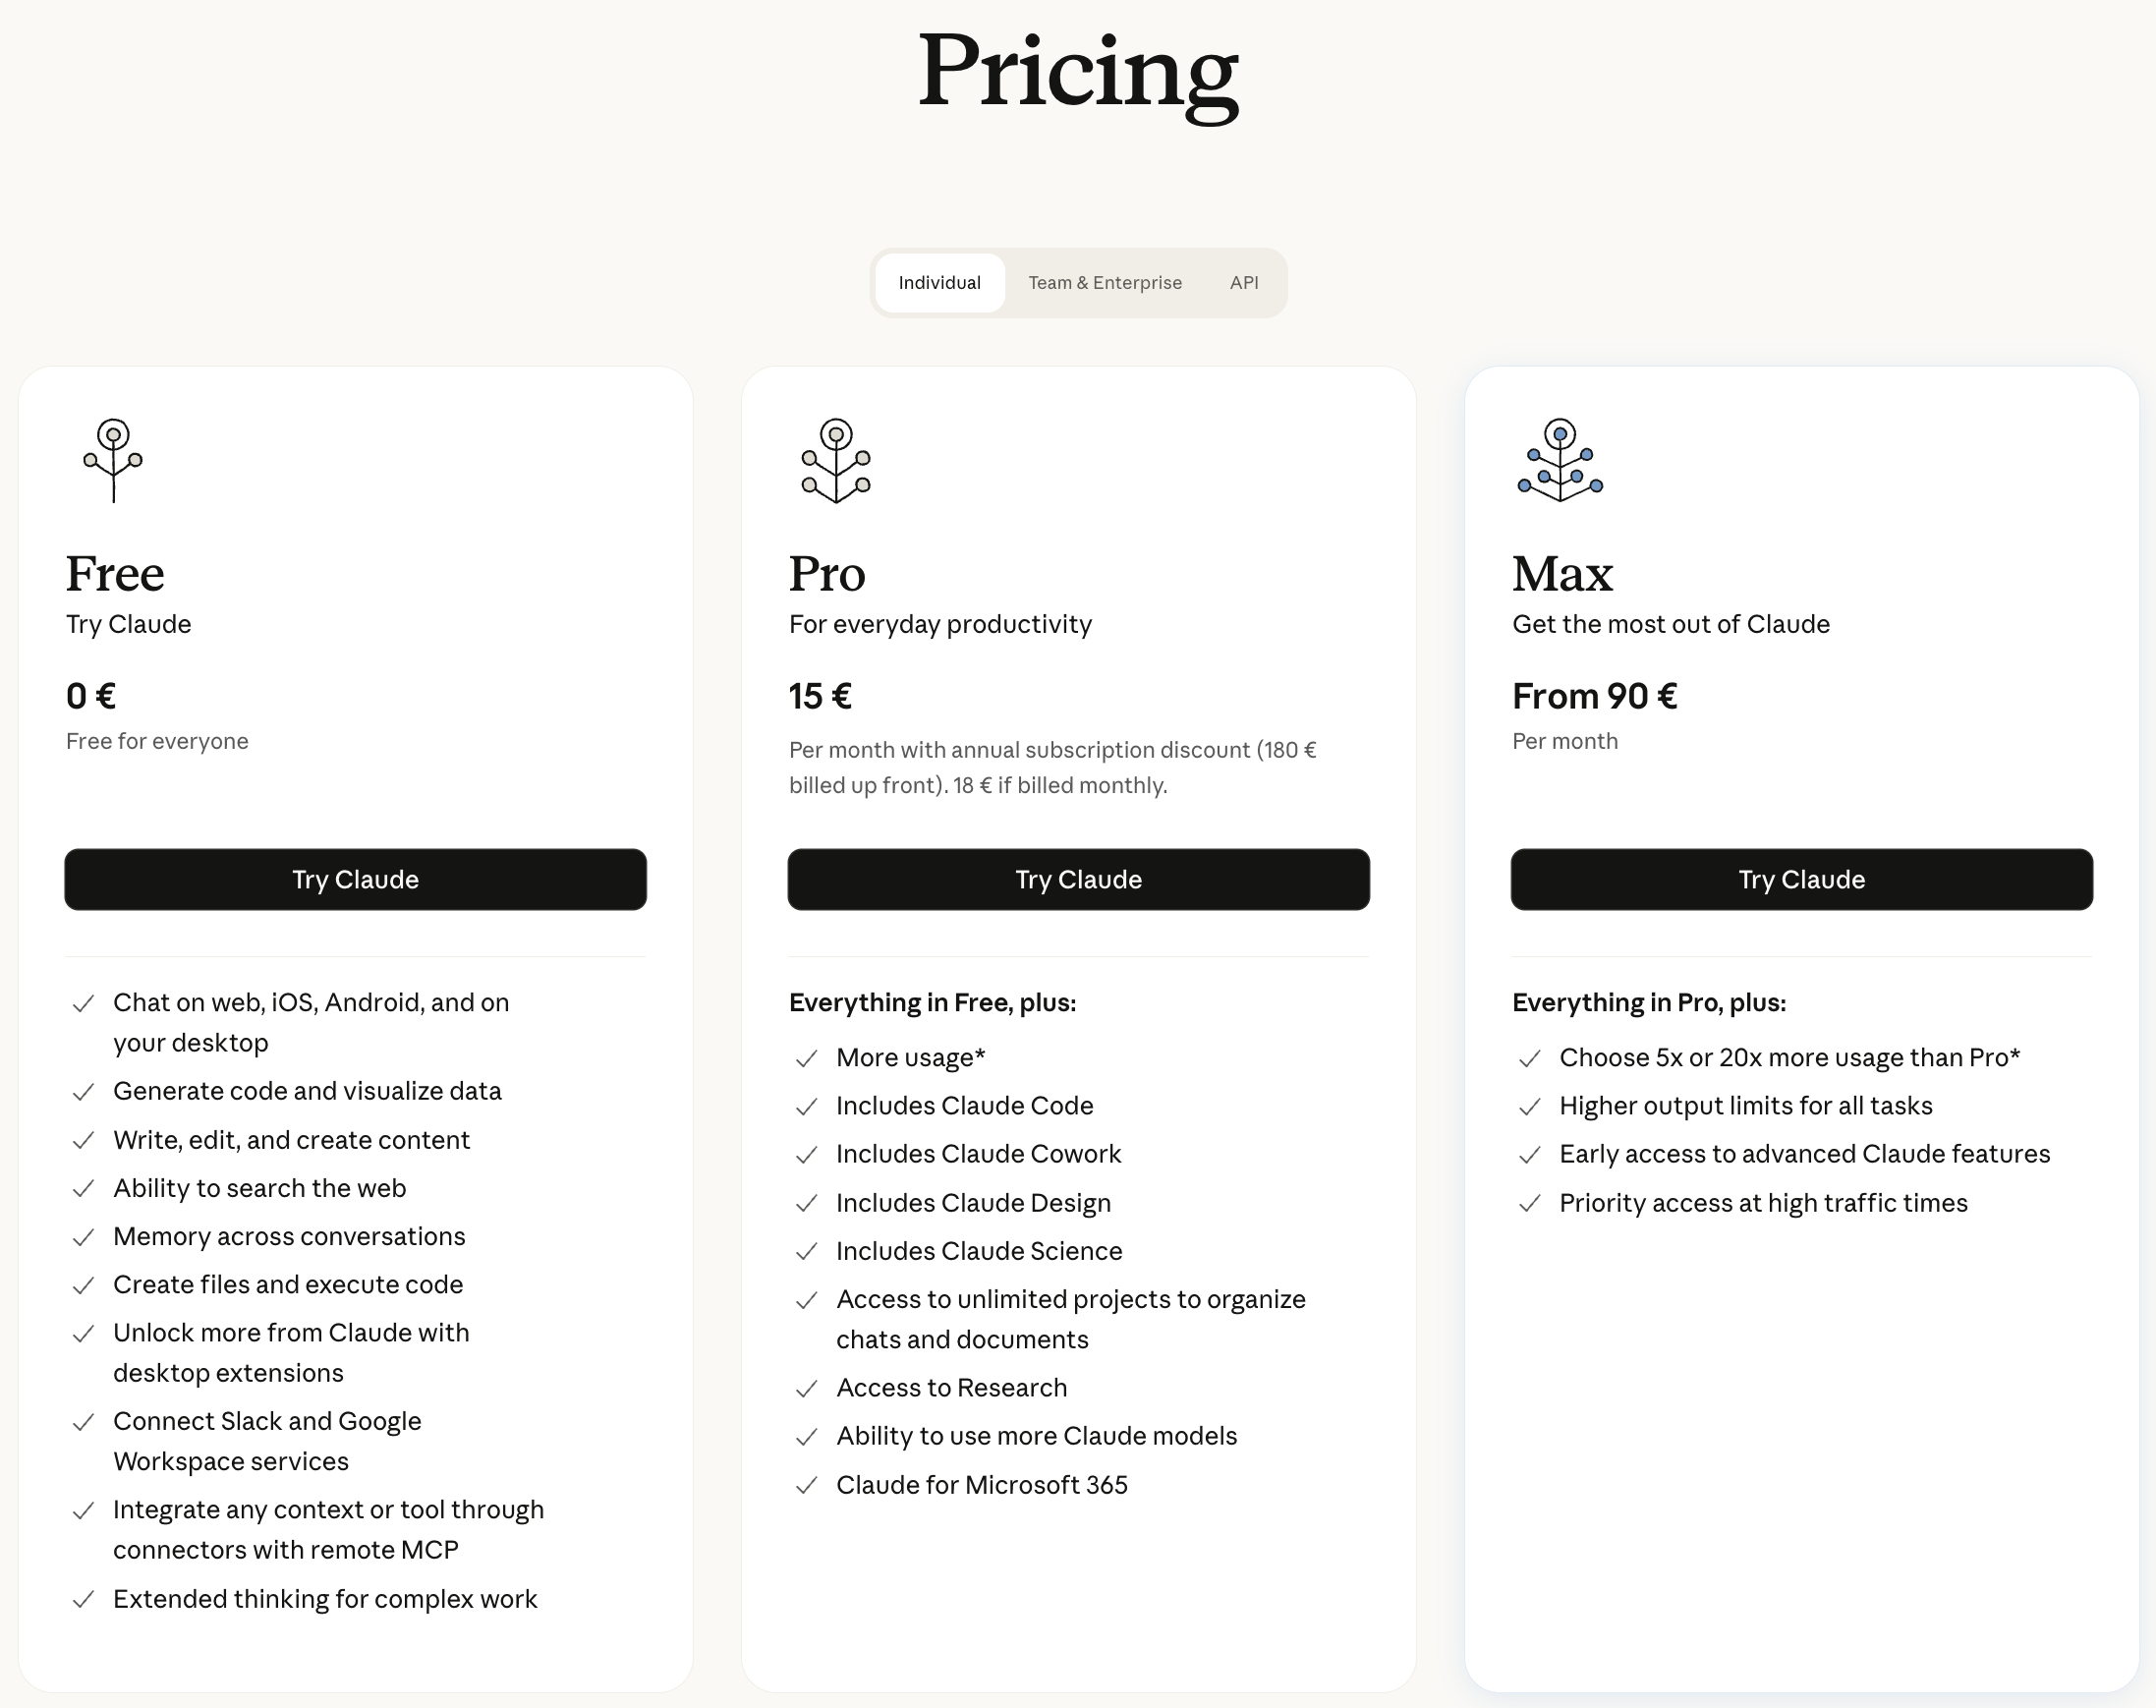Click the Pricing page heading
2156x1708 pixels.
pos(1078,73)
